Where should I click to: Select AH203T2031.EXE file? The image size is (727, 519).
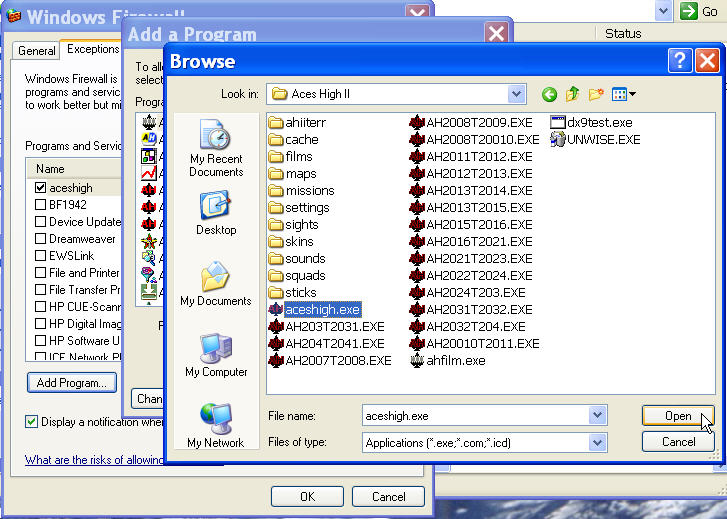tap(326, 327)
